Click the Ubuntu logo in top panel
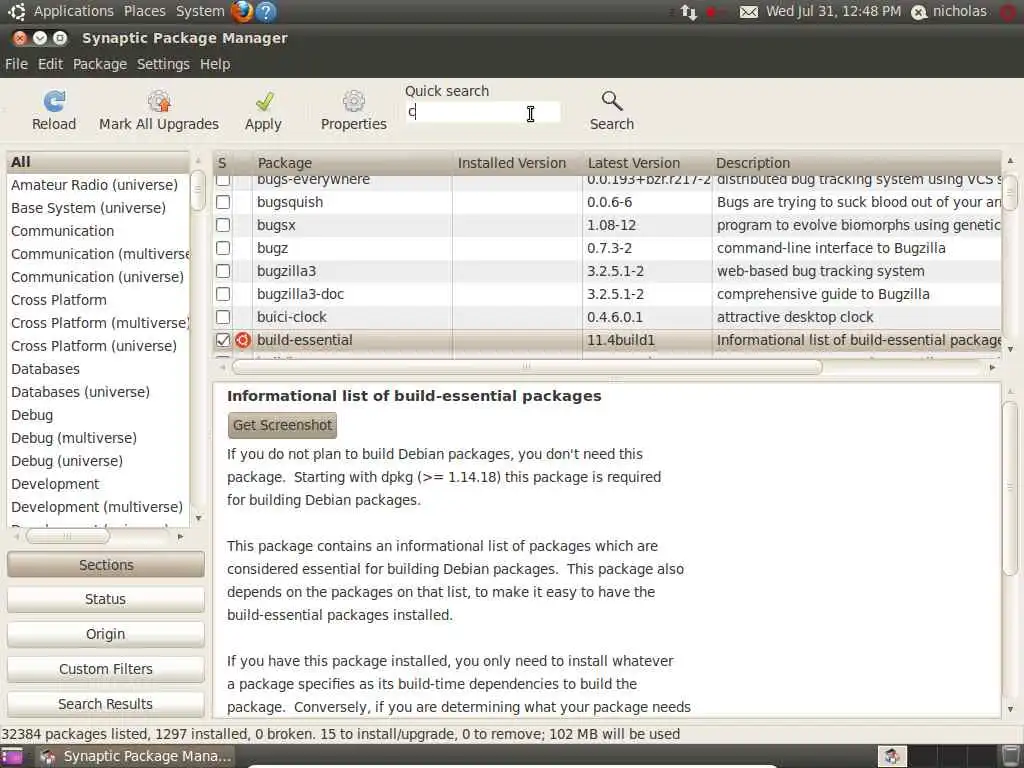 point(16,11)
